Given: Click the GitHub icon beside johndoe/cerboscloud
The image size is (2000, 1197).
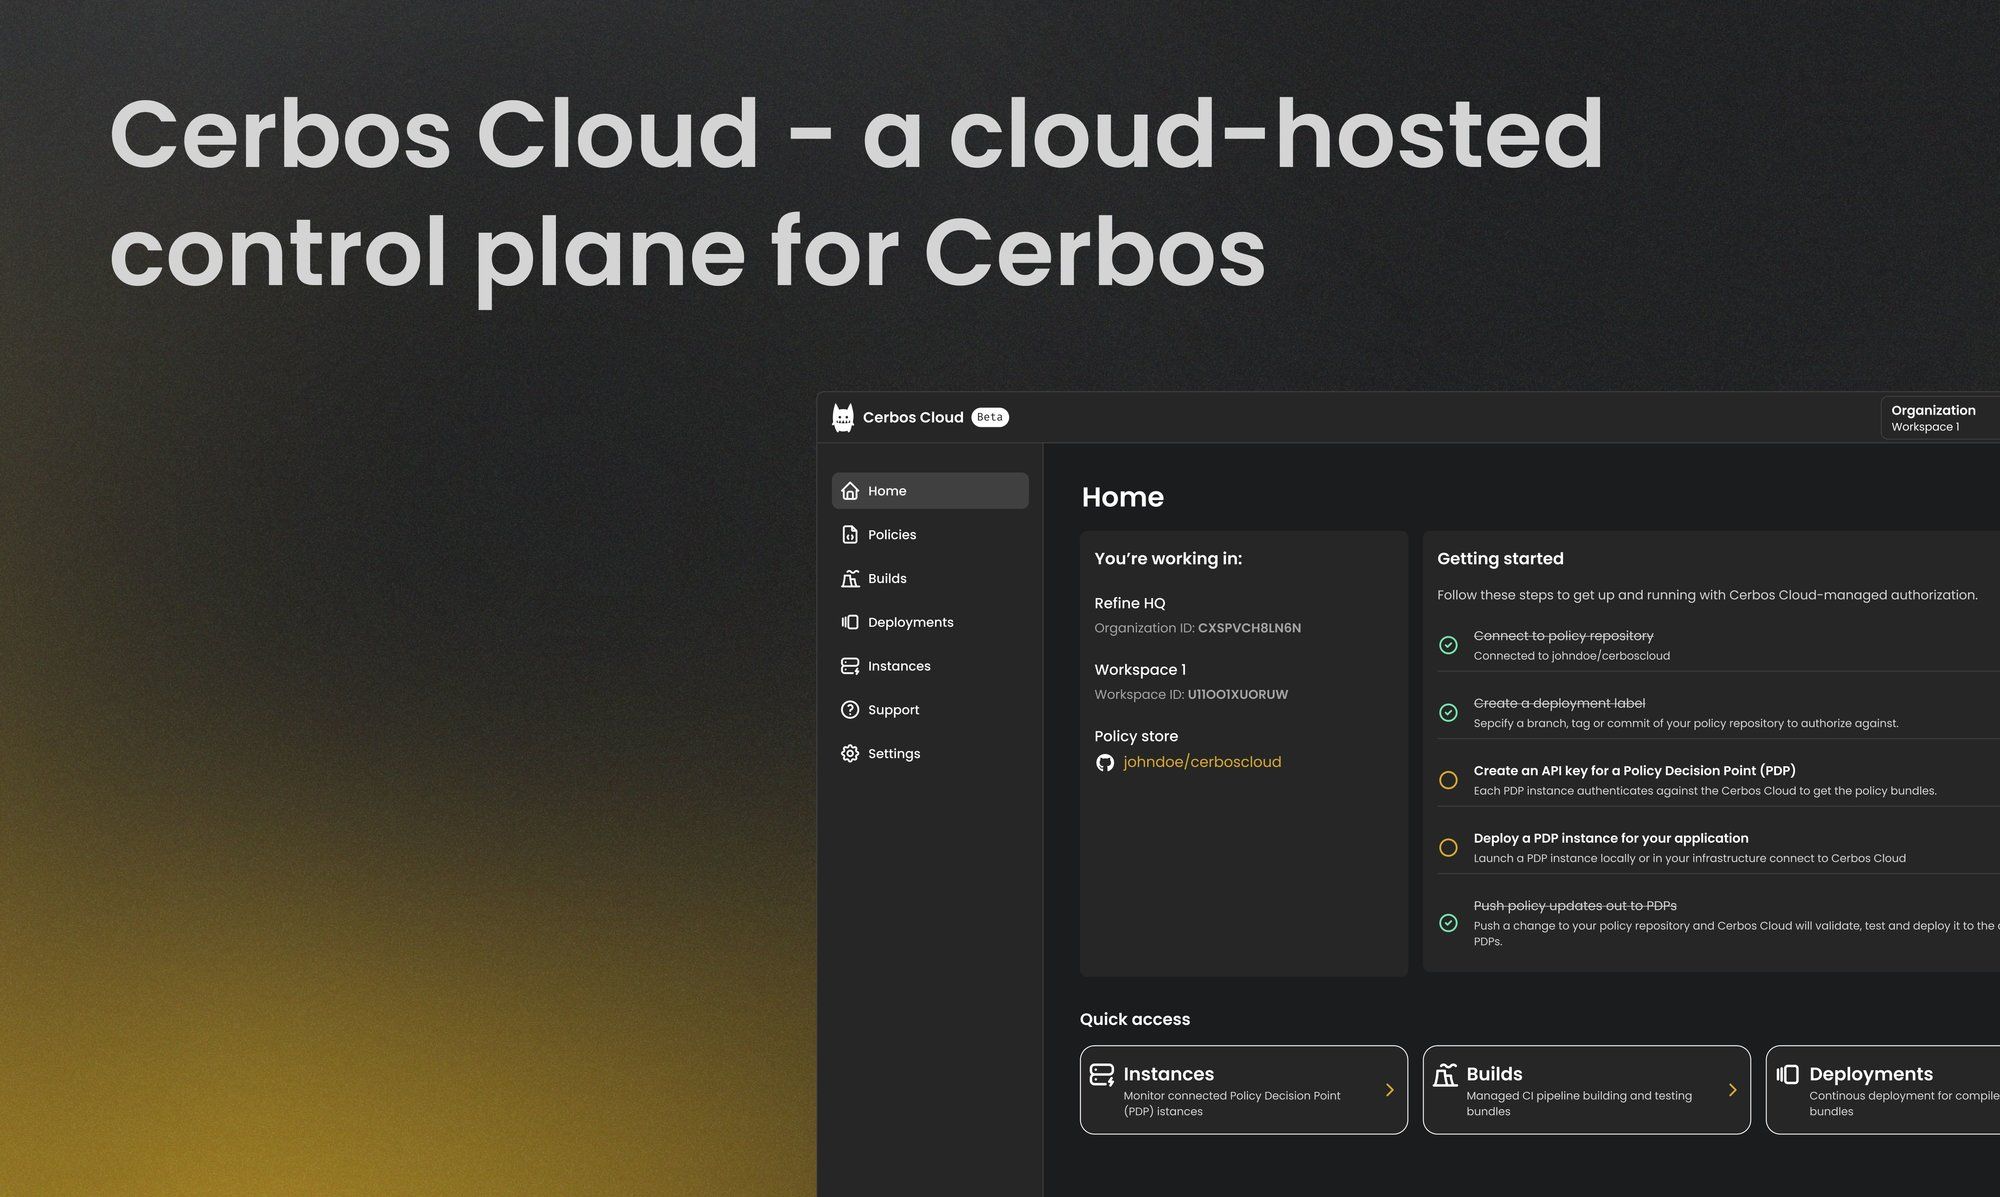Looking at the screenshot, I should [x=1105, y=763].
